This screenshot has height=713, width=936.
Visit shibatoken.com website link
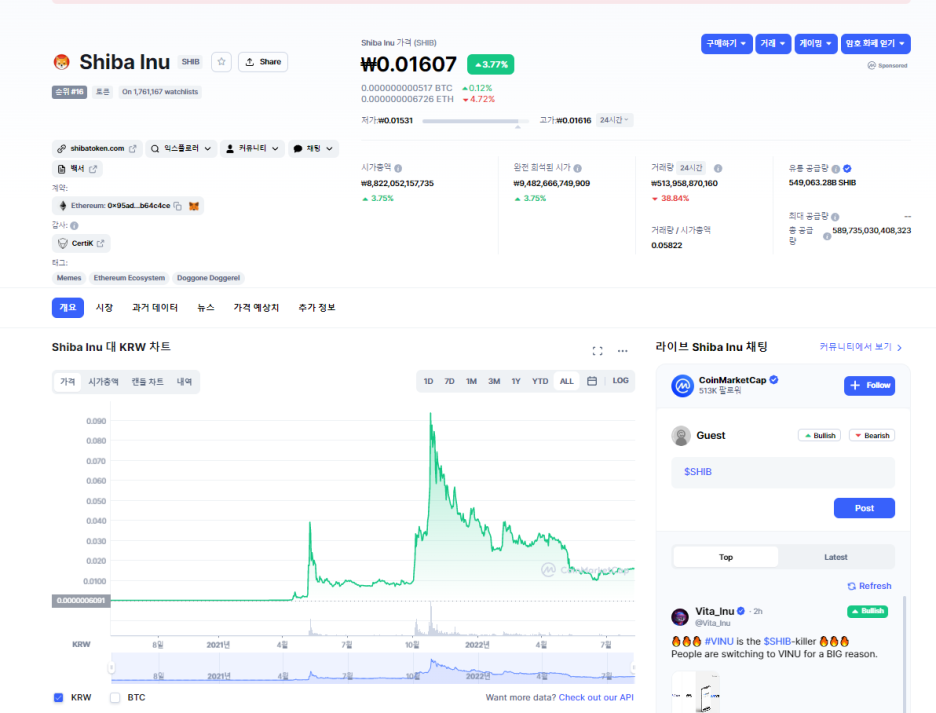[x=97, y=149]
